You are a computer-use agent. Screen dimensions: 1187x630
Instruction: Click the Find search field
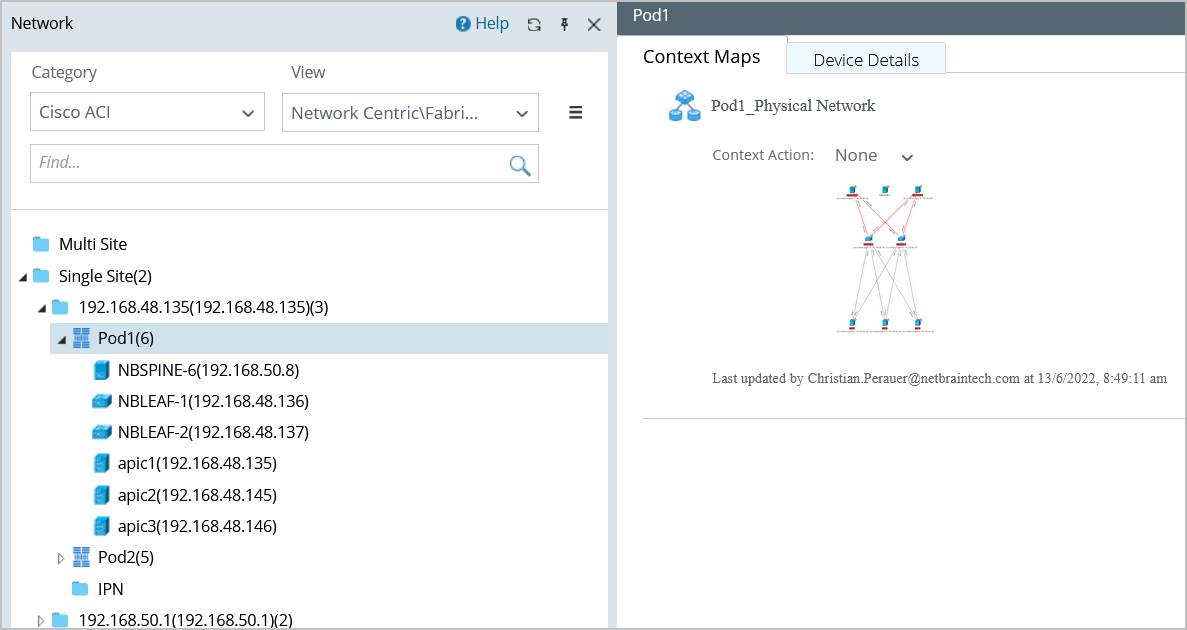click(x=270, y=163)
